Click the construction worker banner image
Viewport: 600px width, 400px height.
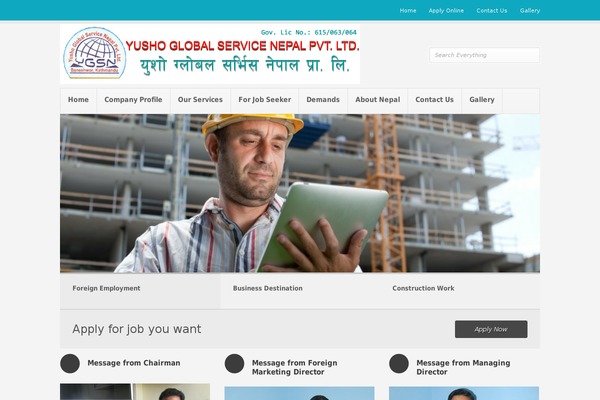(x=300, y=193)
